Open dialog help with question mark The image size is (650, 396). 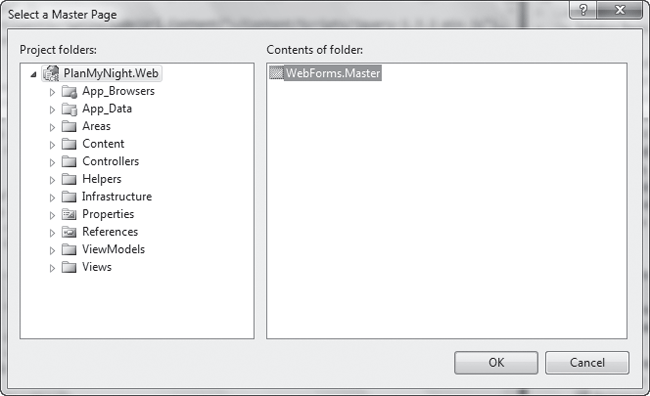tap(583, 10)
